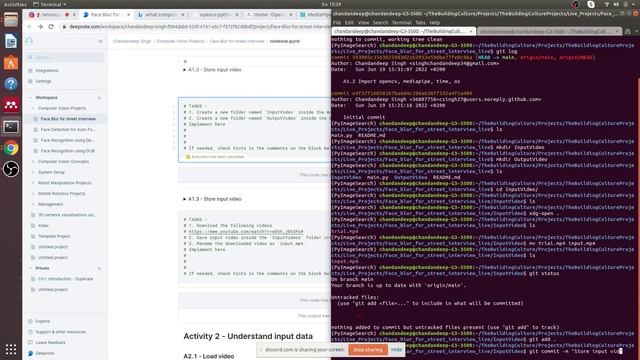Click the user avatar in Deepnote sidebar
This screenshot has height=360, width=640.
(29, 41)
